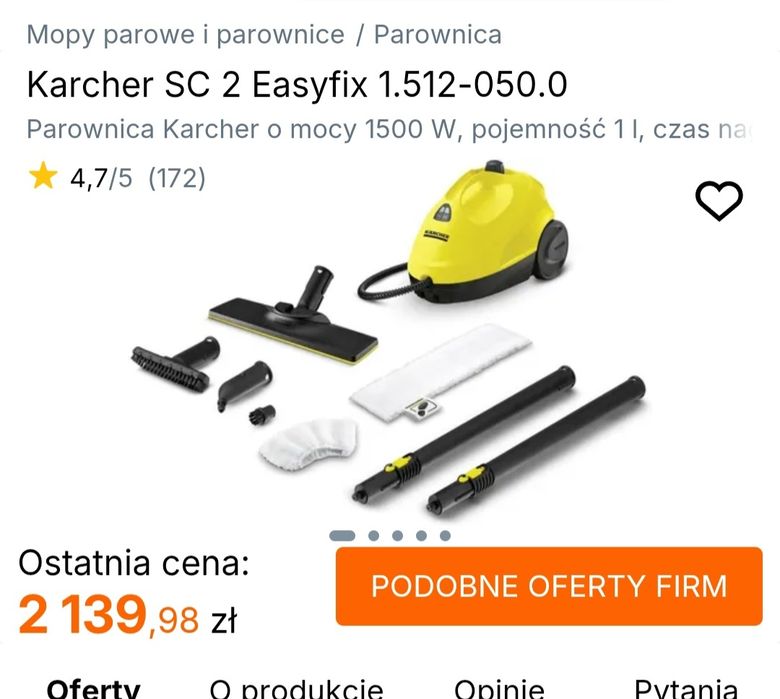Jump to the third carousel image dot
The height and width of the screenshot is (699, 780).
coord(397,535)
